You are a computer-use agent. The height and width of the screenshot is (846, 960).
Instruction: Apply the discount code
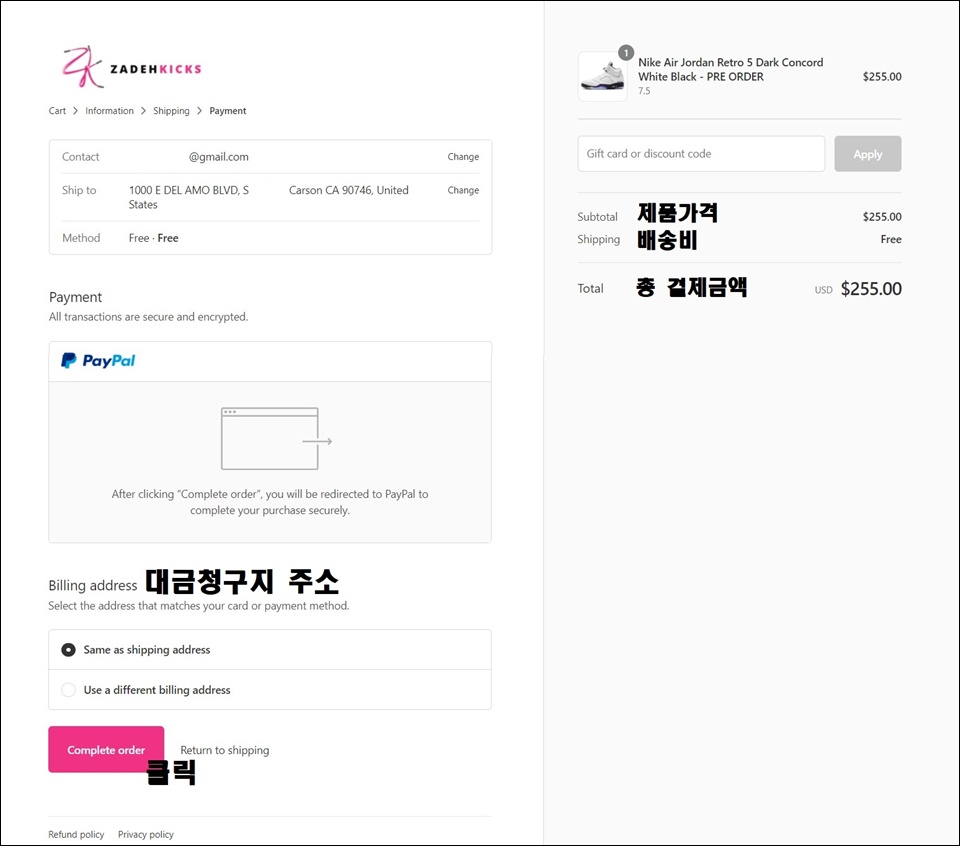[x=868, y=154]
